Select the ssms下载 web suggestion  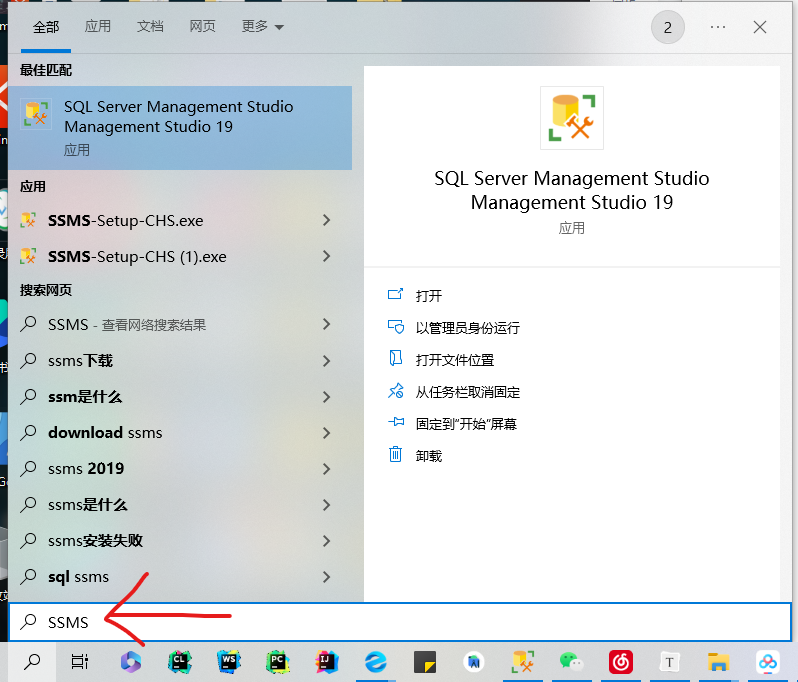180,361
